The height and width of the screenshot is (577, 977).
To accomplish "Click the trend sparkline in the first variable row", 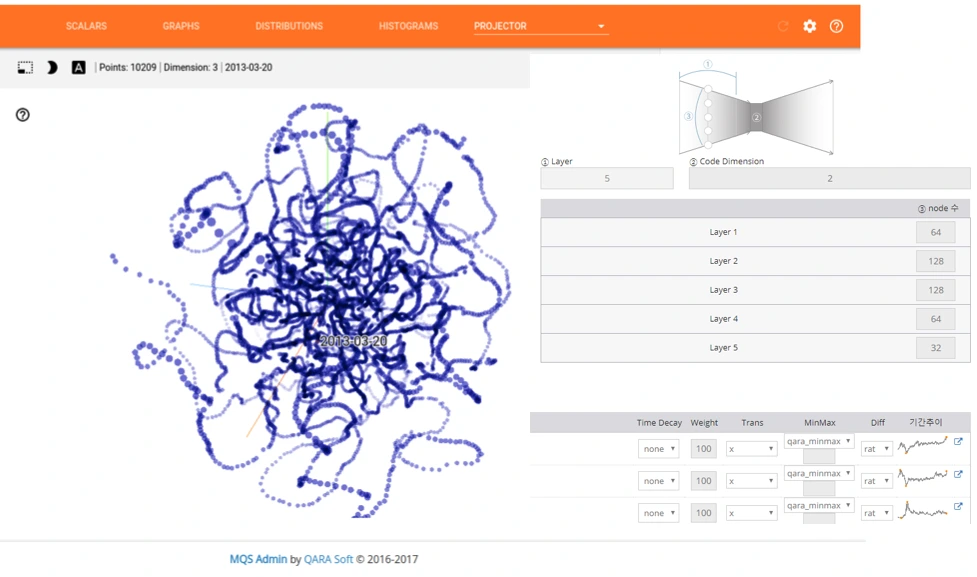I will [x=922, y=445].
